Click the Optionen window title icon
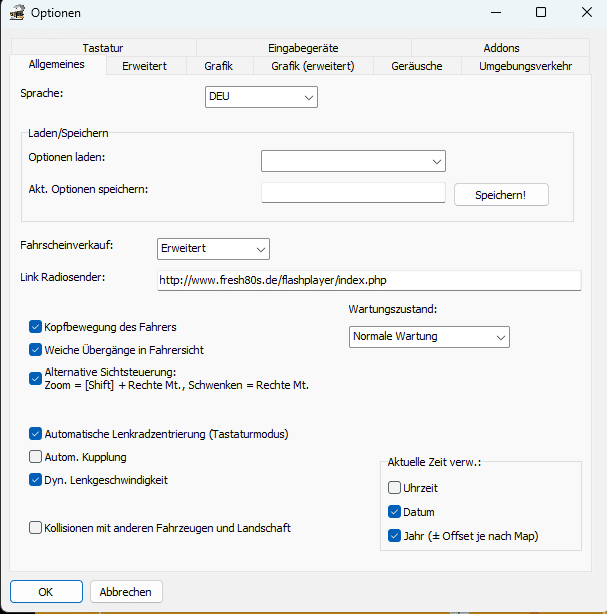This screenshot has width=607, height=614. click(x=16, y=13)
